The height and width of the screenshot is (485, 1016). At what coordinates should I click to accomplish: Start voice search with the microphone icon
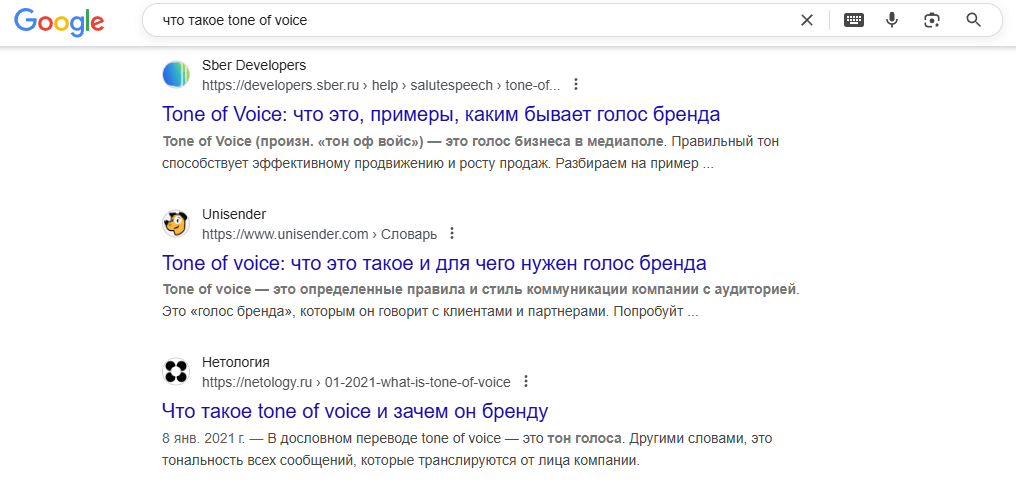pyautogui.click(x=892, y=20)
